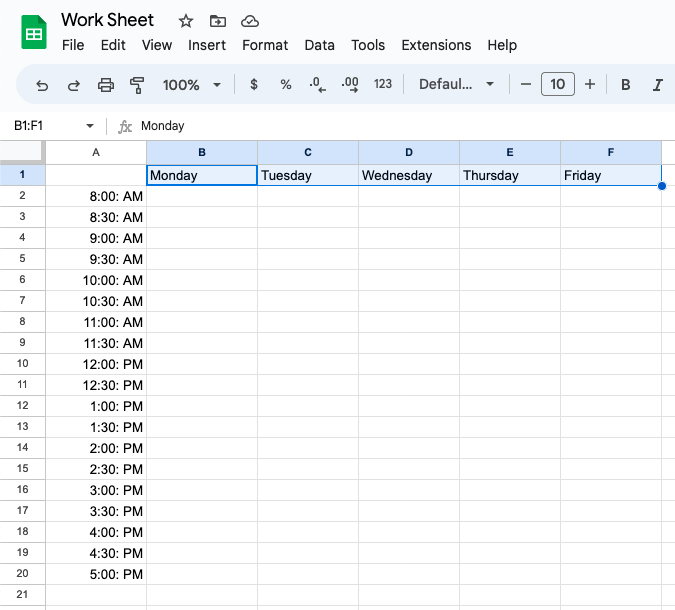Select the 4:30: PM cell
The width and height of the screenshot is (675, 610).
click(96, 553)
